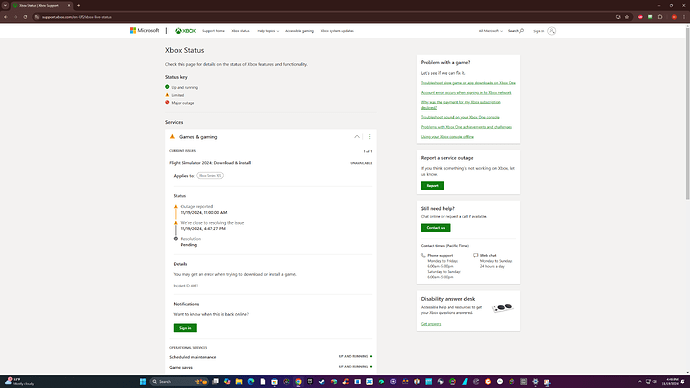Click the Xbox logo in the header
The height and width of the screenshot is (388, 690).
(185, 31)
